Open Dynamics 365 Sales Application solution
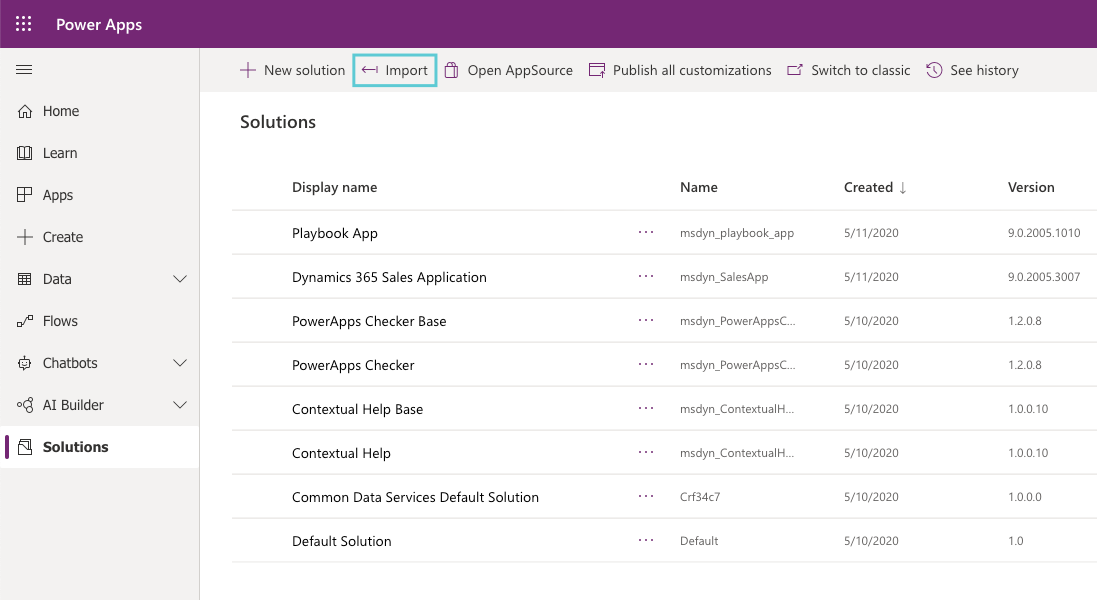1097x600 pixels. 389,277
